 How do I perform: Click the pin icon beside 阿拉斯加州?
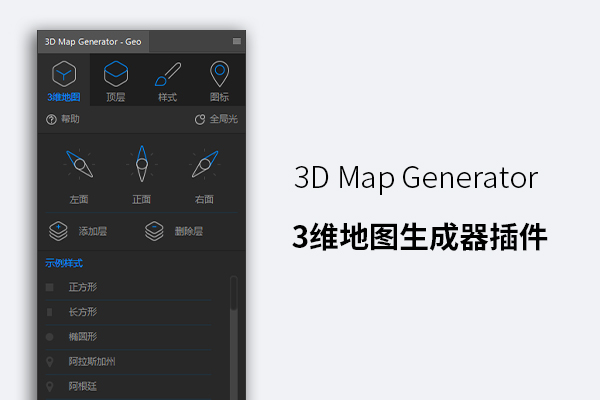[x=49, y=362]
